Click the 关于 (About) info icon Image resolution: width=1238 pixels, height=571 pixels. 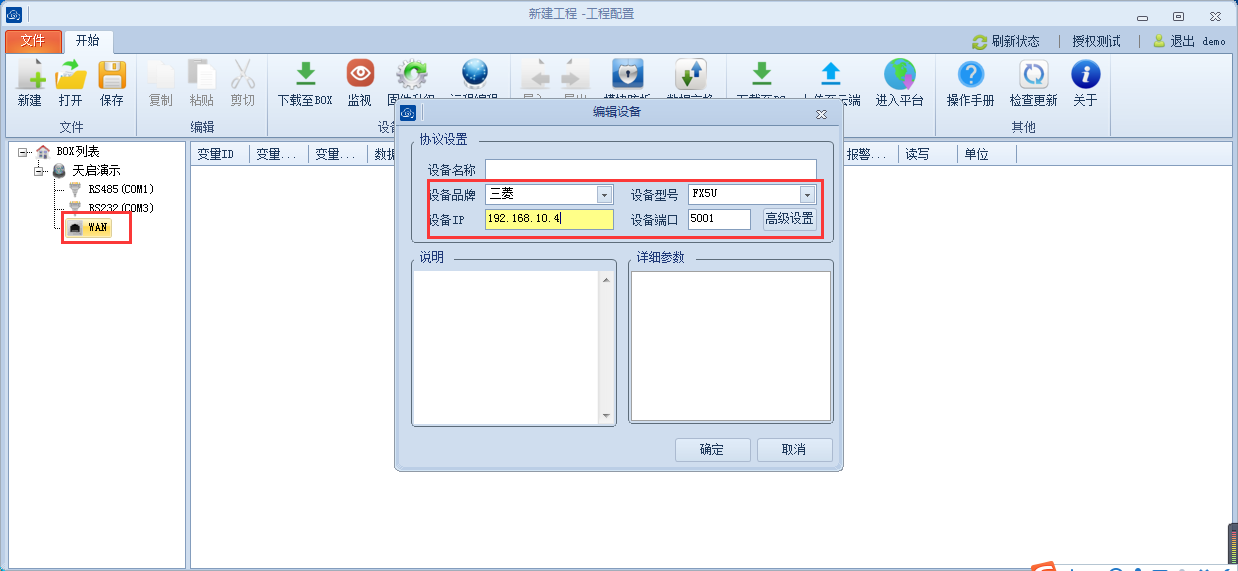(1085, 75)
